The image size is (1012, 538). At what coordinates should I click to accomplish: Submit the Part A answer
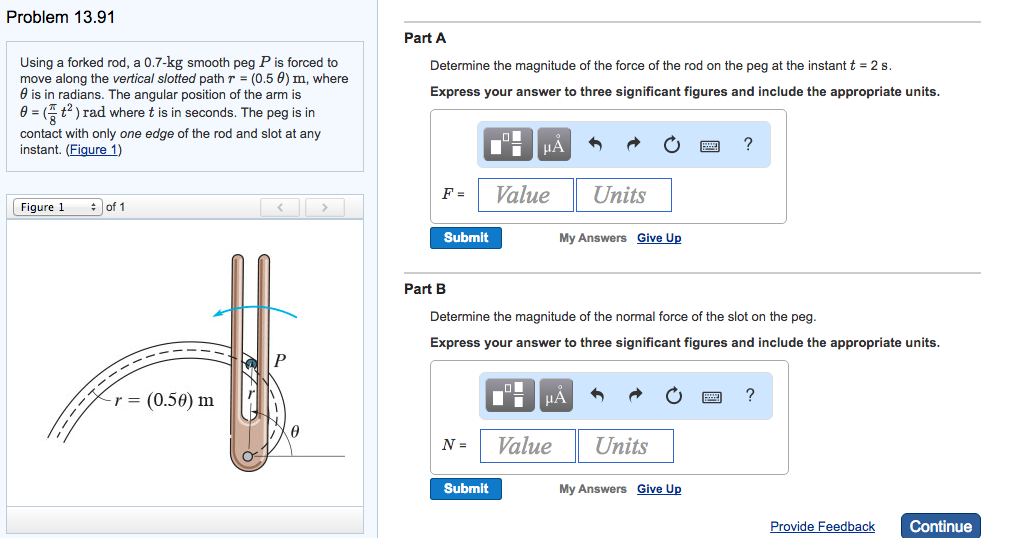coord(466,238)
